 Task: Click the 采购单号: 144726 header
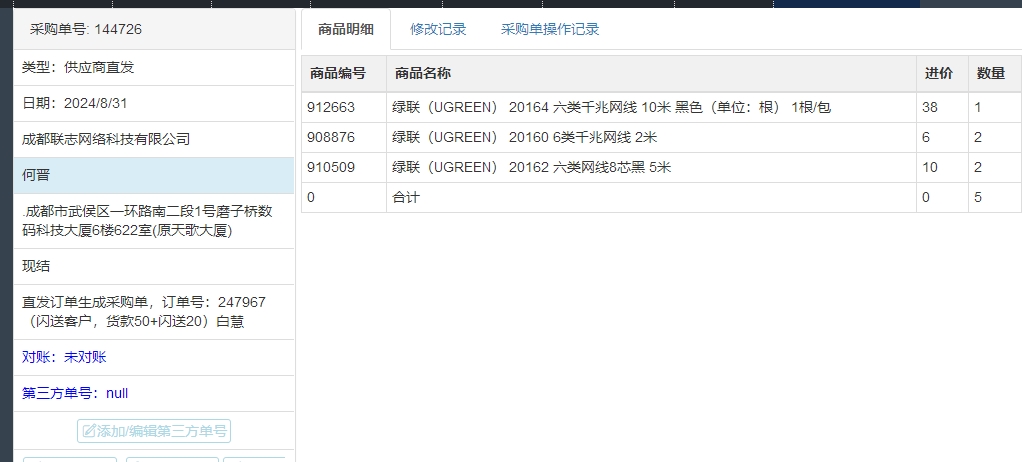coord(154,29)
